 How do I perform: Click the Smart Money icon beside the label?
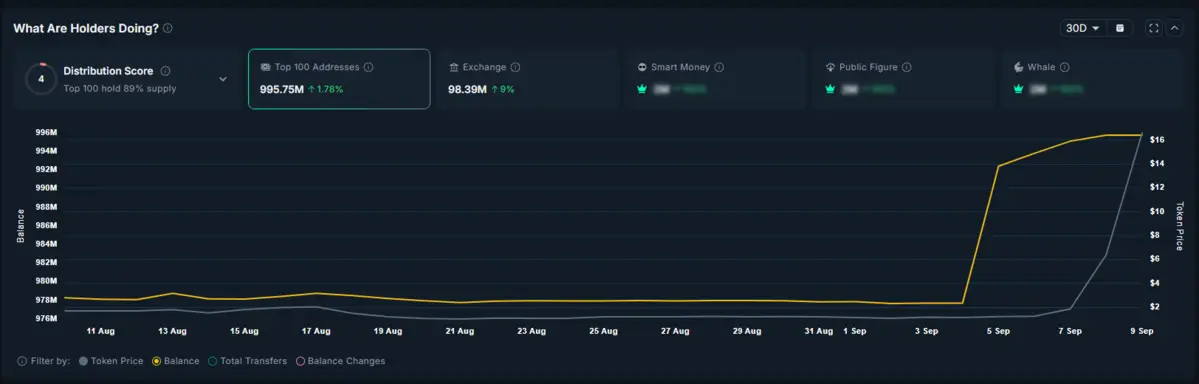[x=642, y=67]
